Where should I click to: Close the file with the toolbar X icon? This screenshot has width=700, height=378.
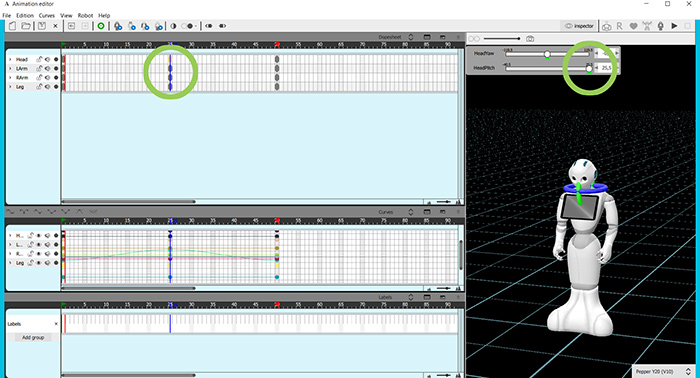(x=55, y=26)
